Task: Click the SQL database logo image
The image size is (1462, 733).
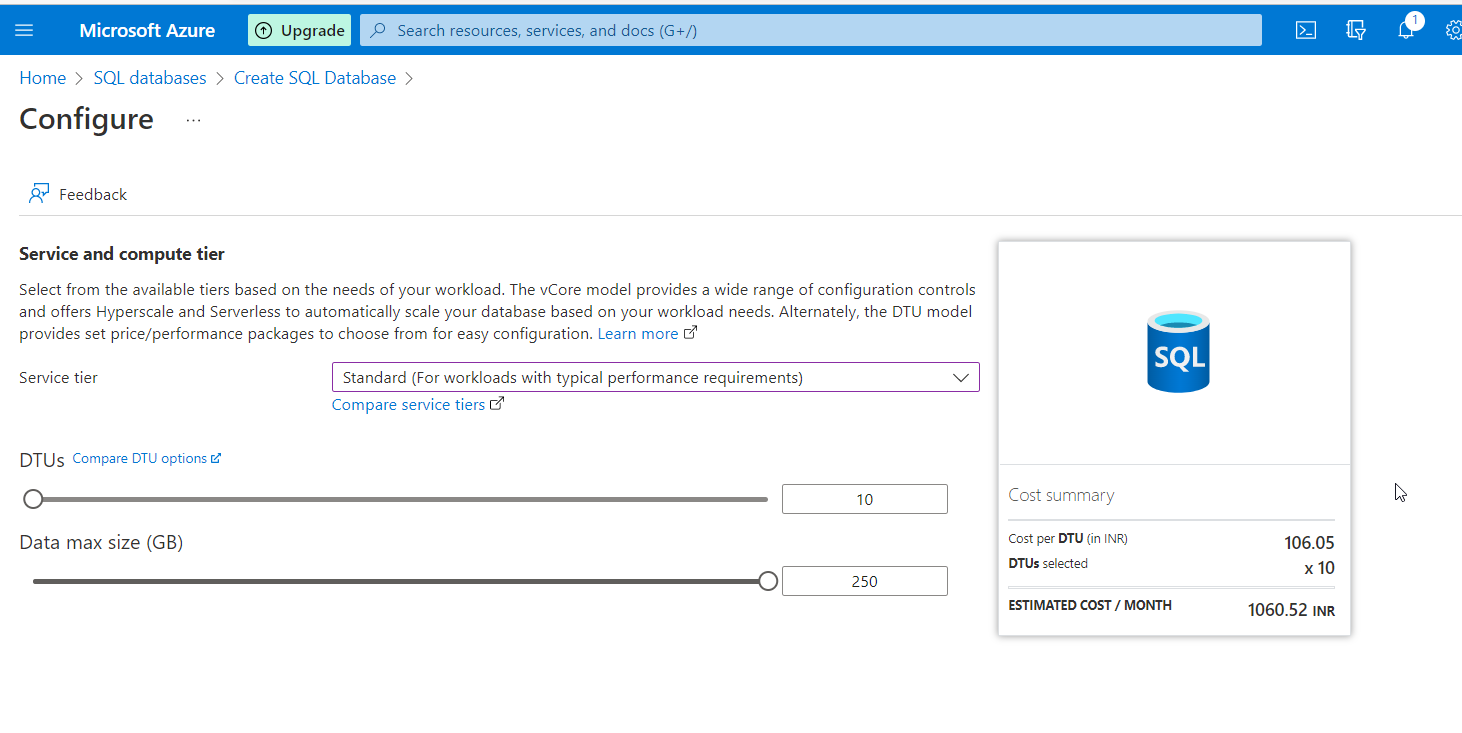Action: (1178, 351)
